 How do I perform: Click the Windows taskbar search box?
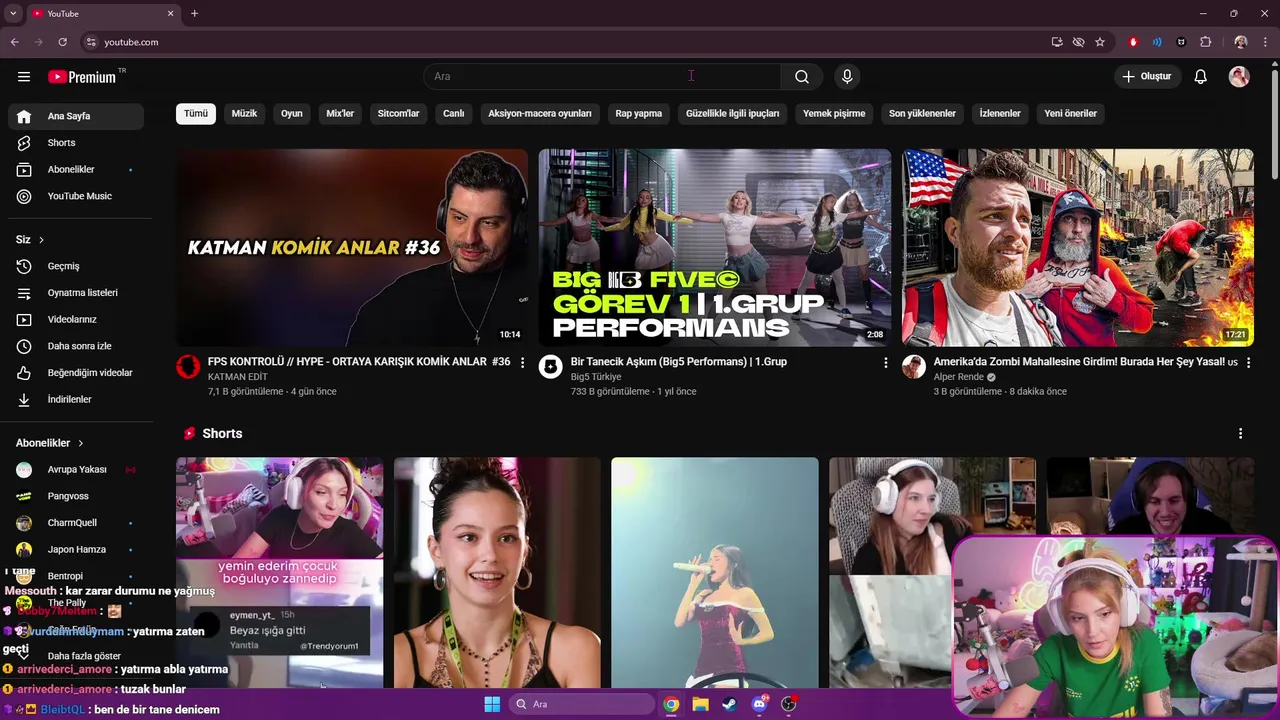click(x=581, y=704)
